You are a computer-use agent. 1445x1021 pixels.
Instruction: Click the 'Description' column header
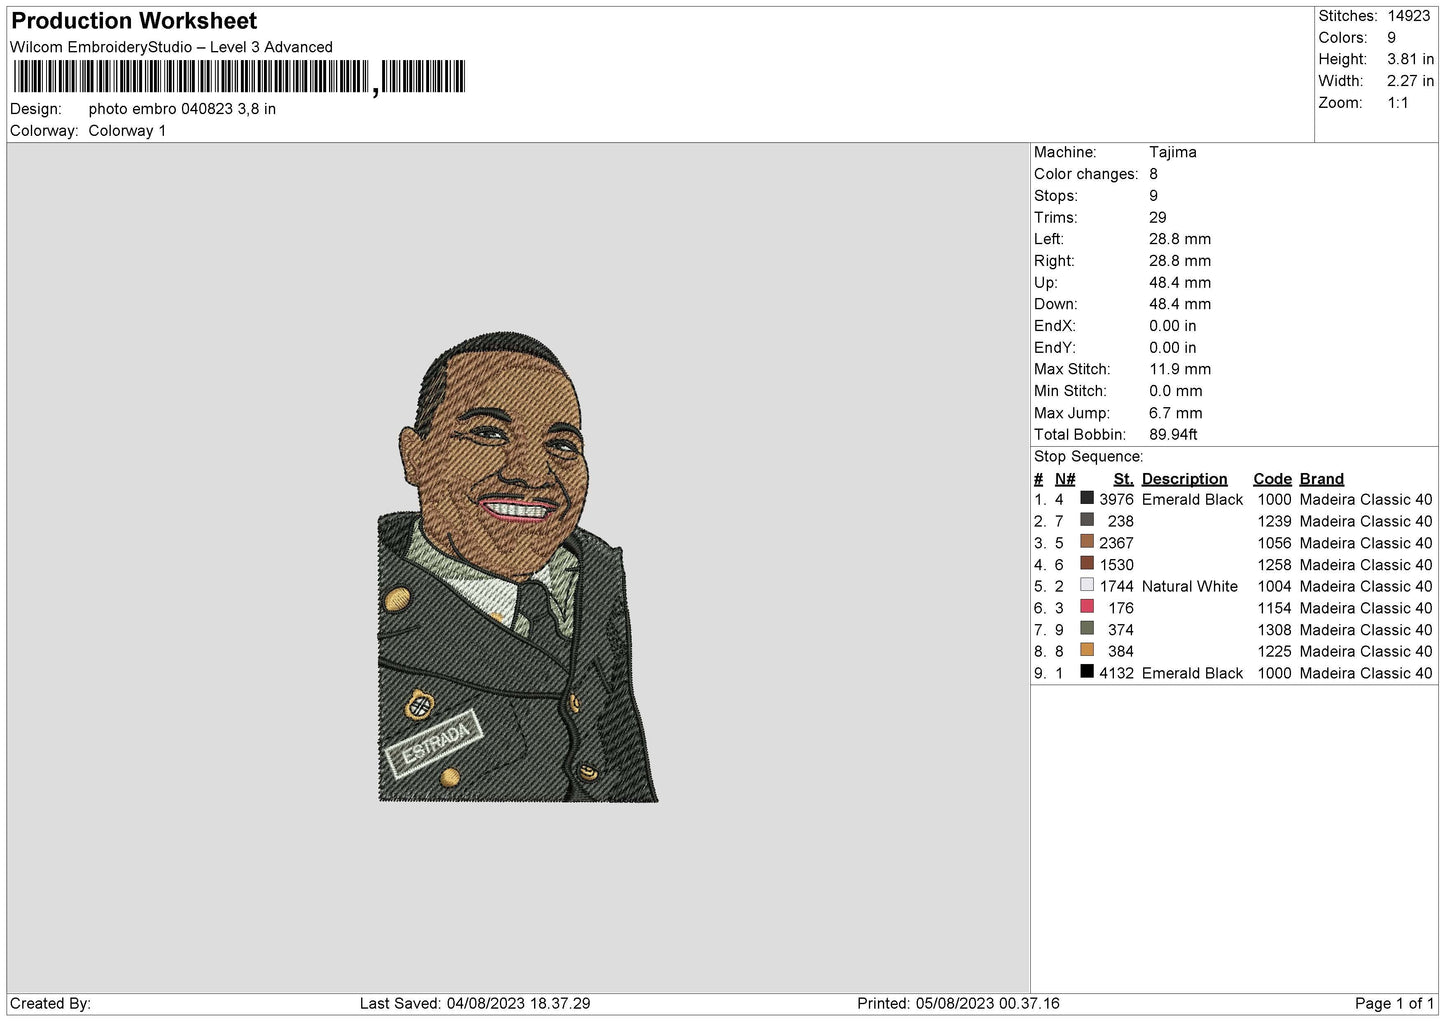[x=1184, y=479]
